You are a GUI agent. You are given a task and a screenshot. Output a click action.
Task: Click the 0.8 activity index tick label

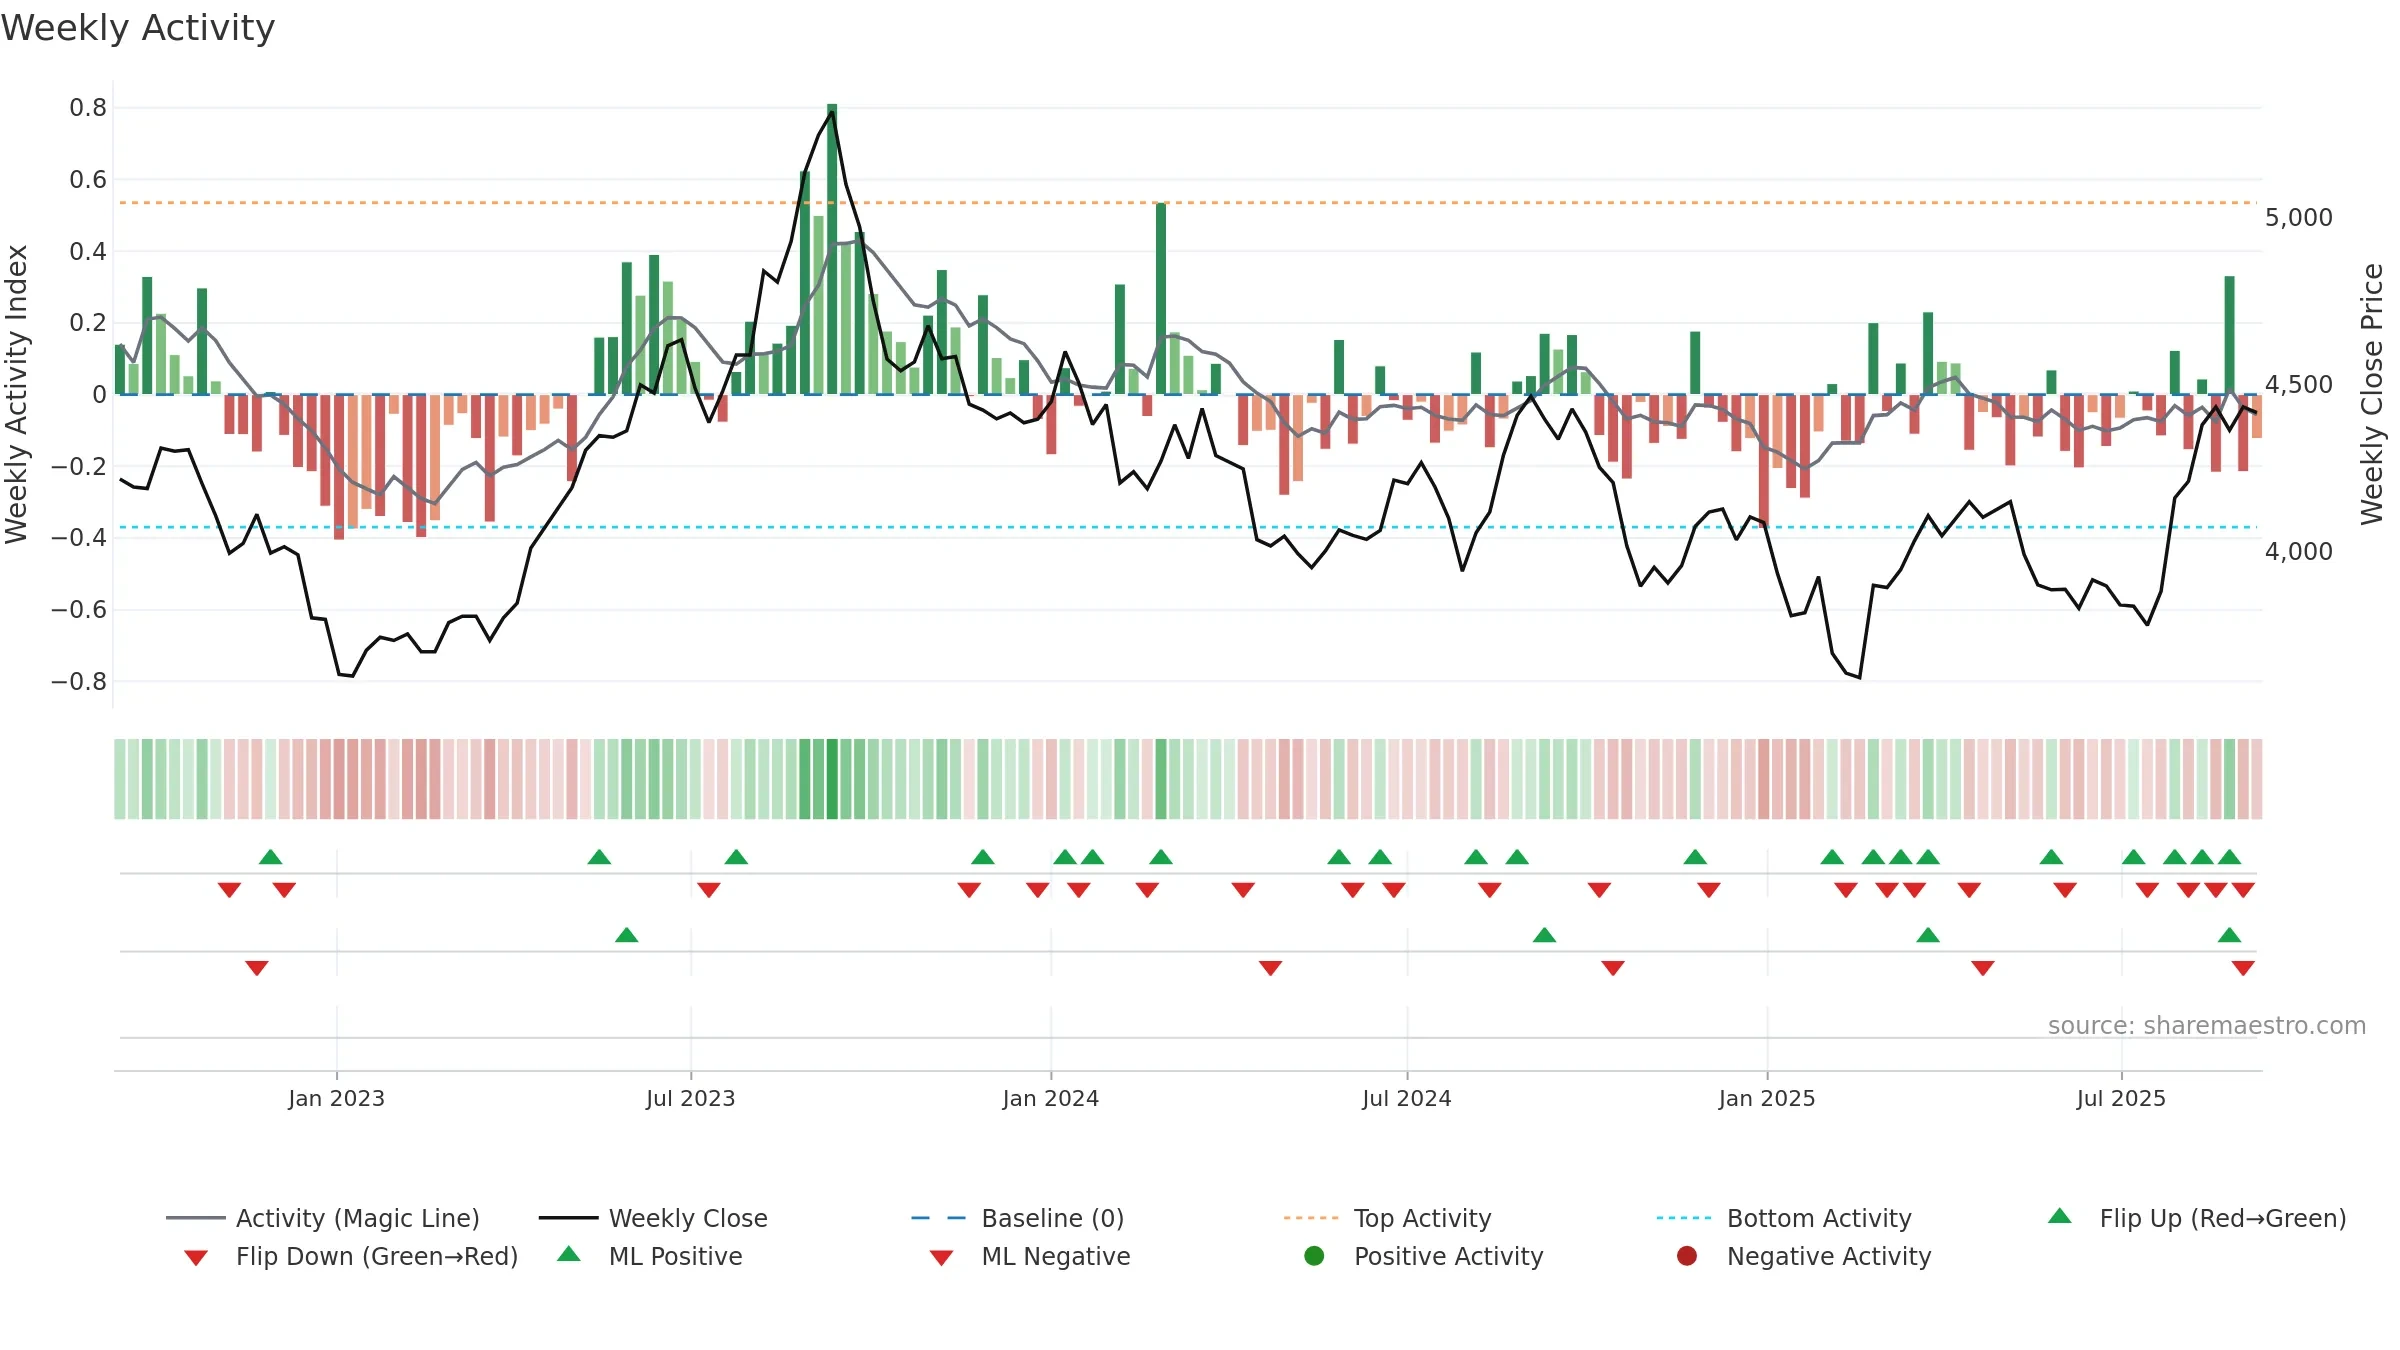(88, 108)
